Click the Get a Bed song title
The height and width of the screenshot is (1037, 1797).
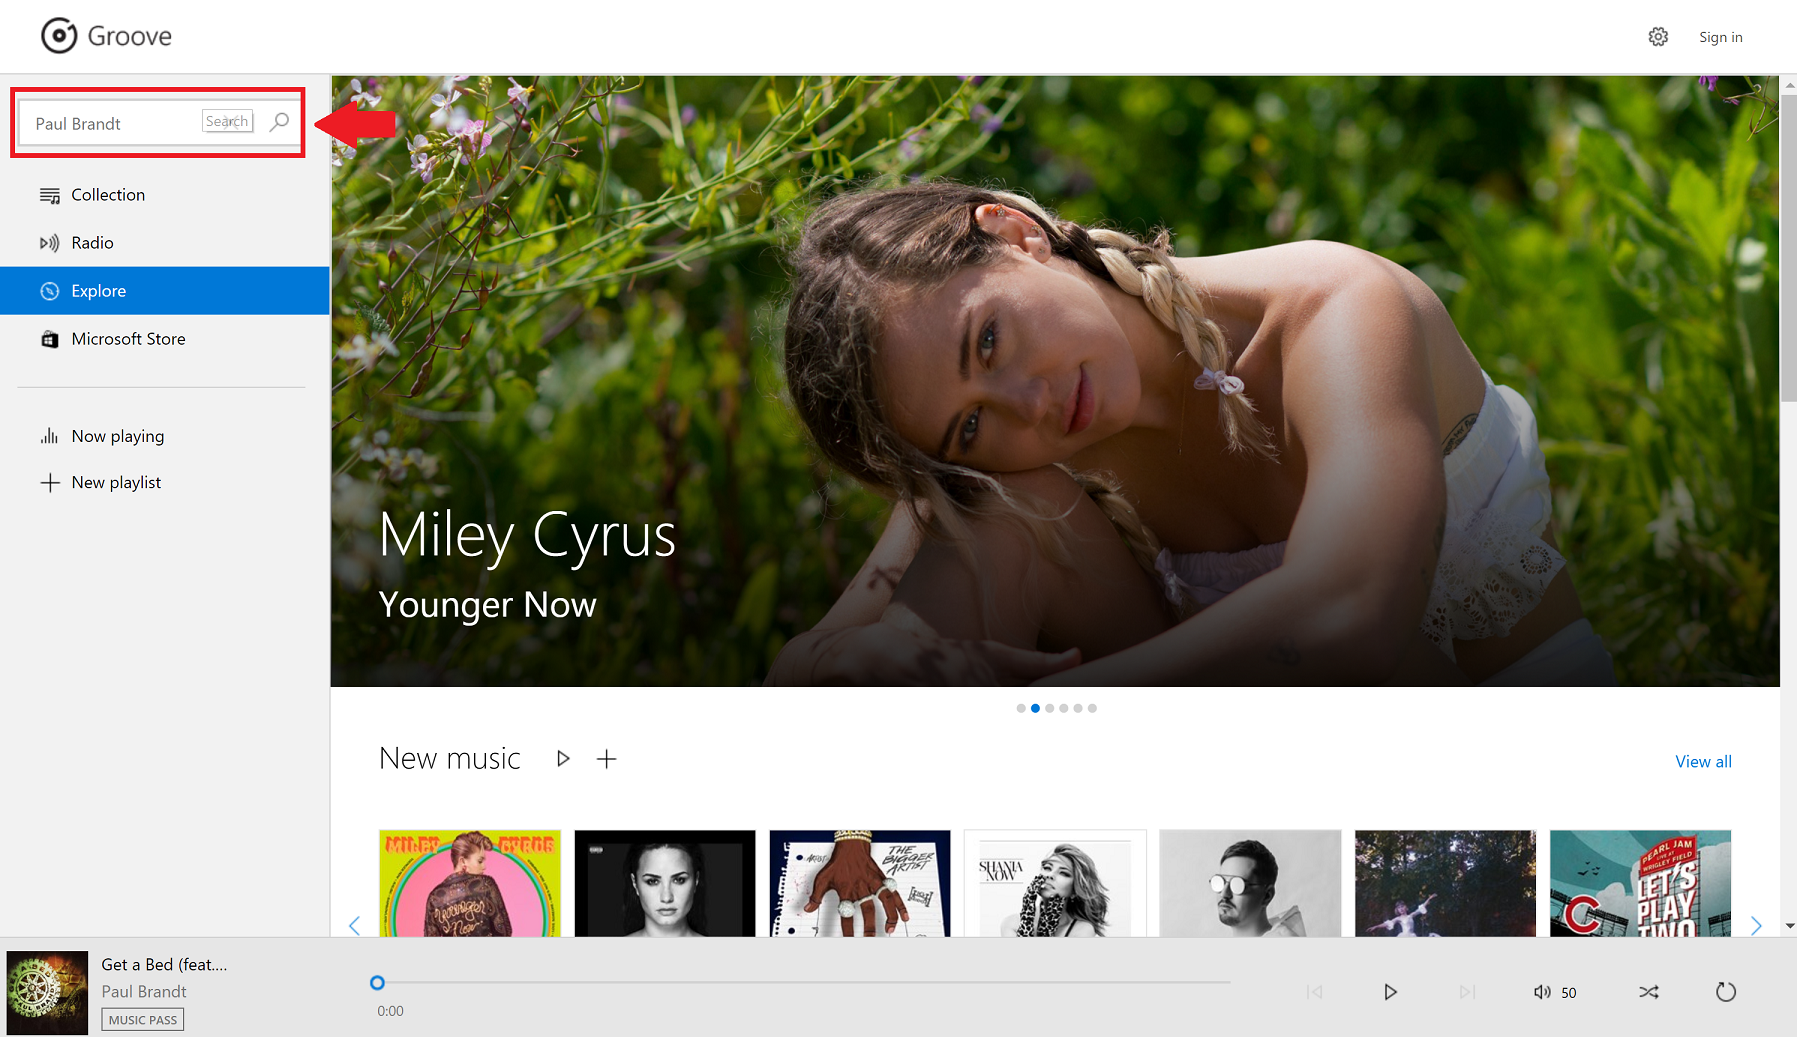pos(164,965)
